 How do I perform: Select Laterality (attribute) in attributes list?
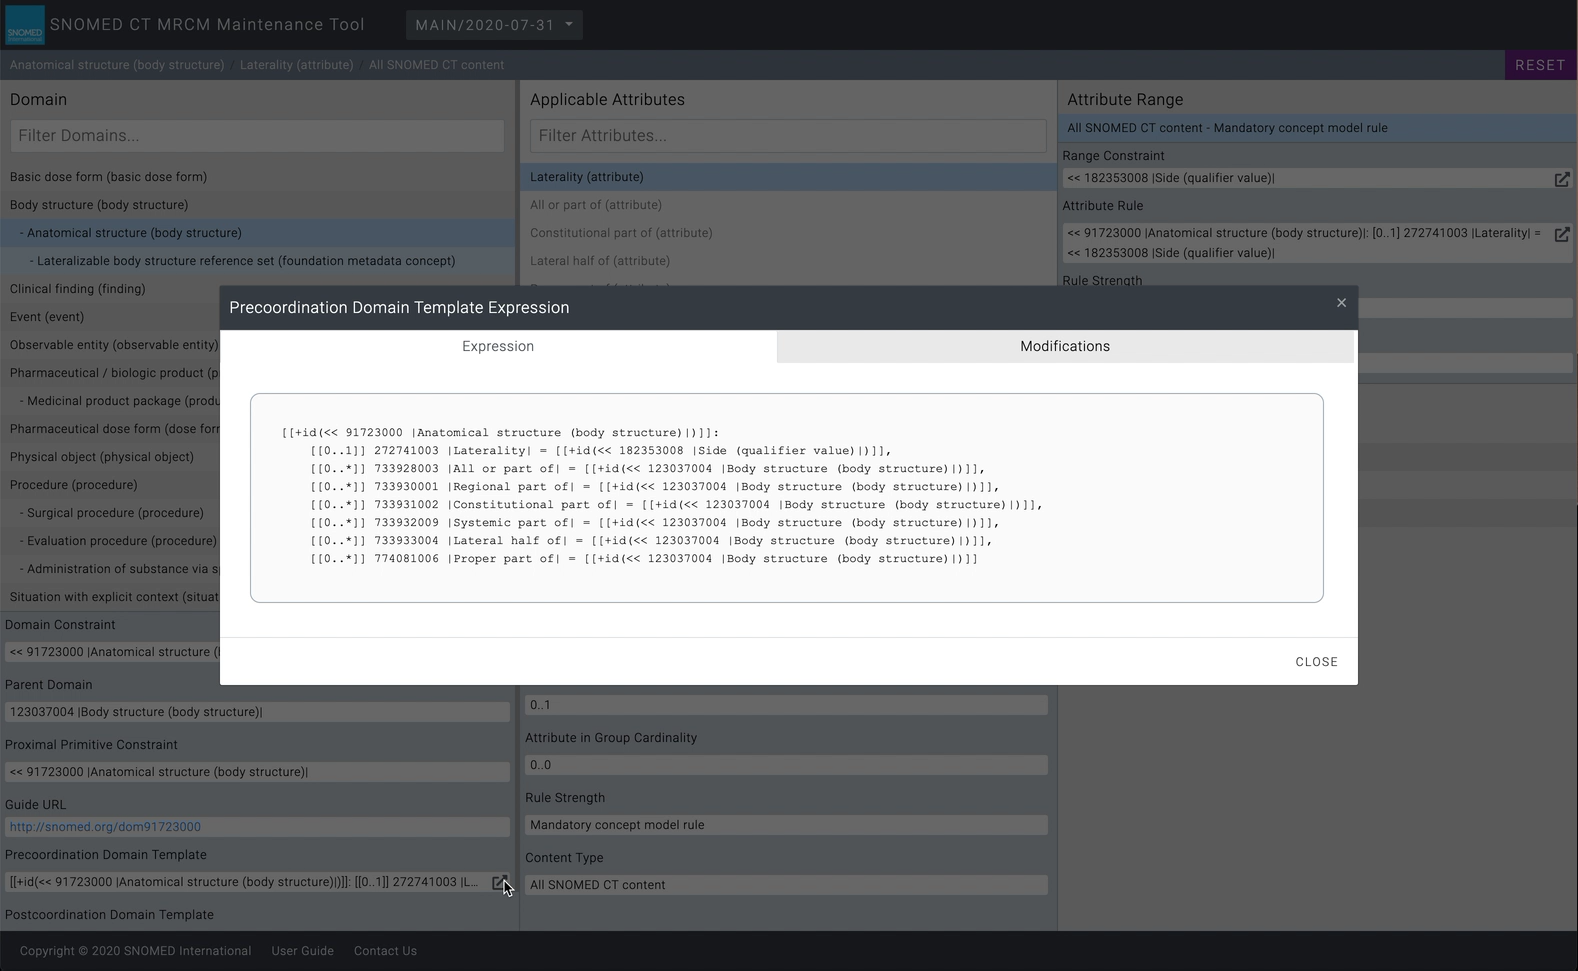[x=788, y=177]
